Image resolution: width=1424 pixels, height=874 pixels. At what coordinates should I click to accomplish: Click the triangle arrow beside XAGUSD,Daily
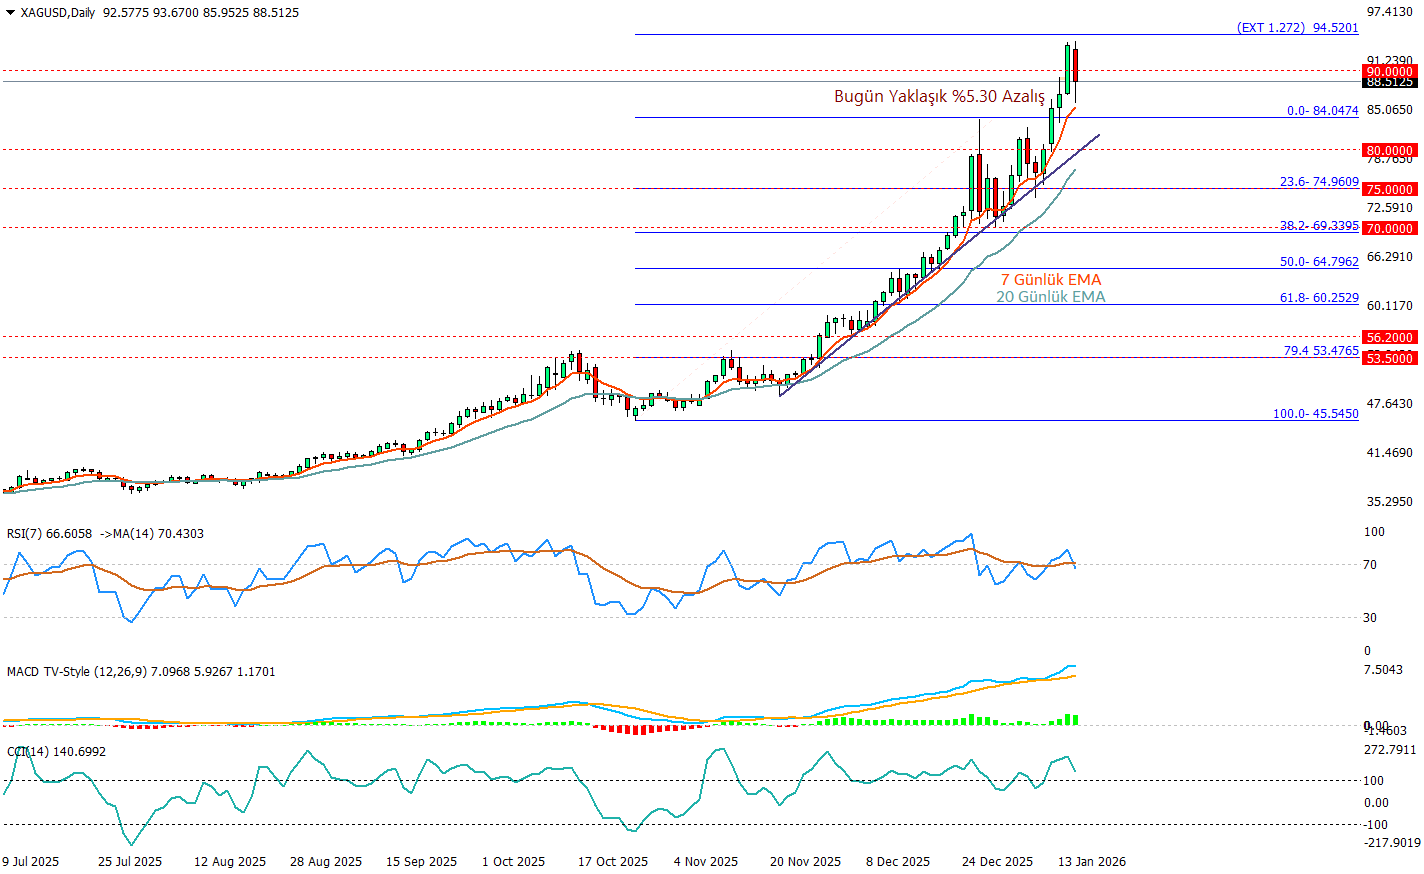pyautogui.click(x=10, y=13)
